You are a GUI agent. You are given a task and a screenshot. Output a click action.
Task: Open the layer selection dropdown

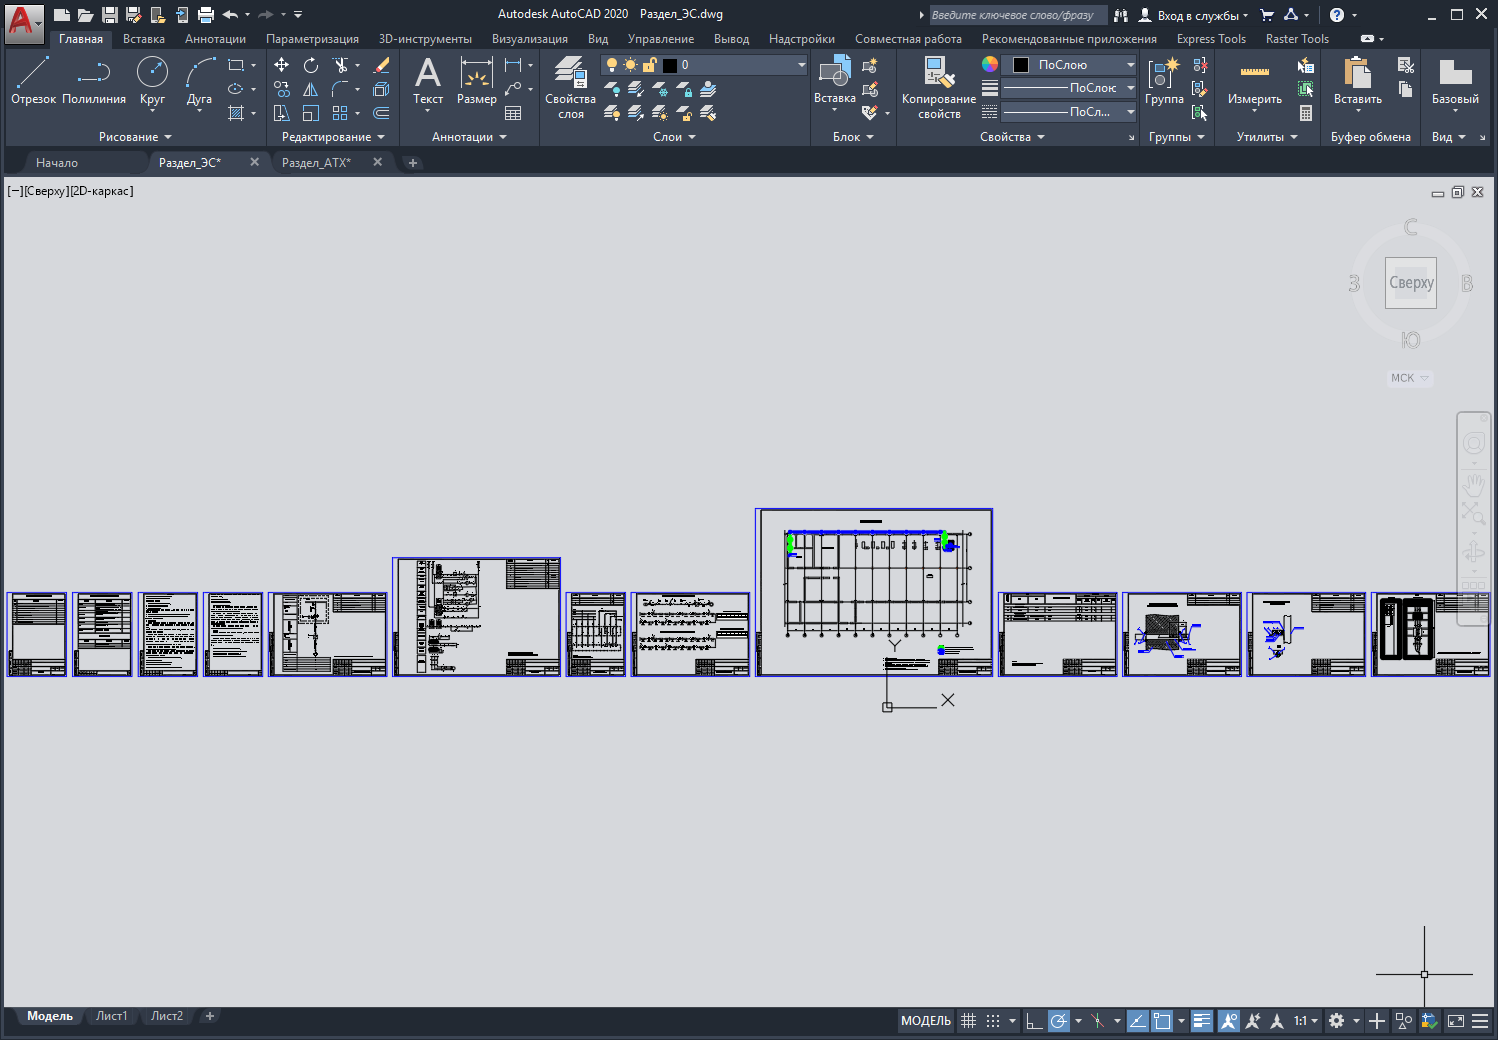pos(704,65)
